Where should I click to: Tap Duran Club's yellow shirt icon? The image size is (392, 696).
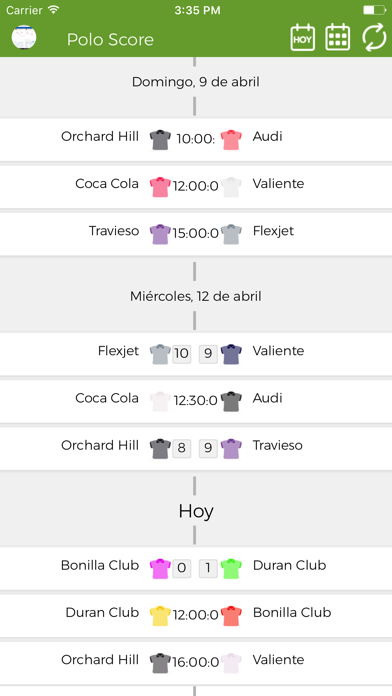click(160, 616)
